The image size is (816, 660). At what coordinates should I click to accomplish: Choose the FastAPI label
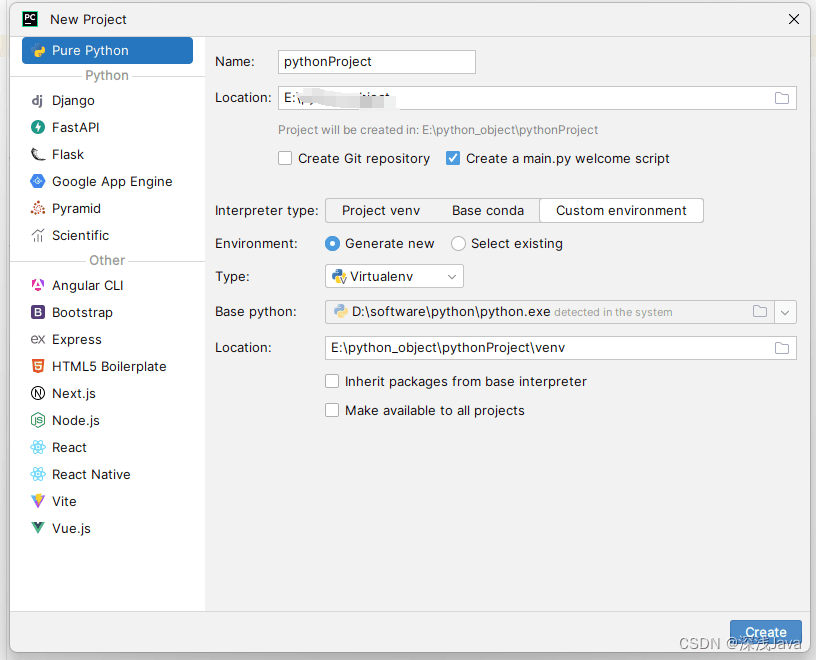75,128
